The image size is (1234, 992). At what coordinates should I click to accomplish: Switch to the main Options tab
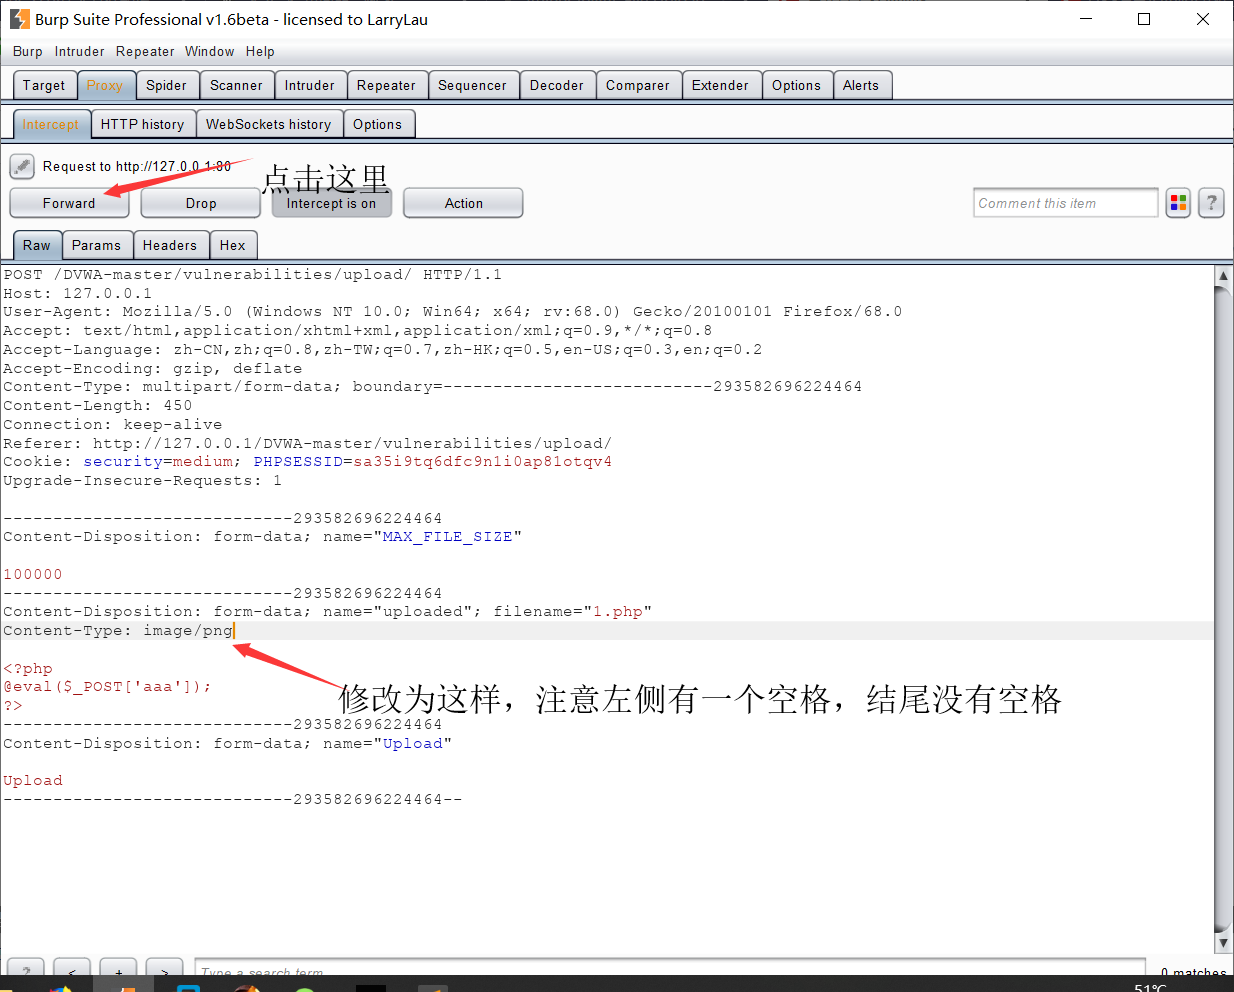(x=796, y=85)
